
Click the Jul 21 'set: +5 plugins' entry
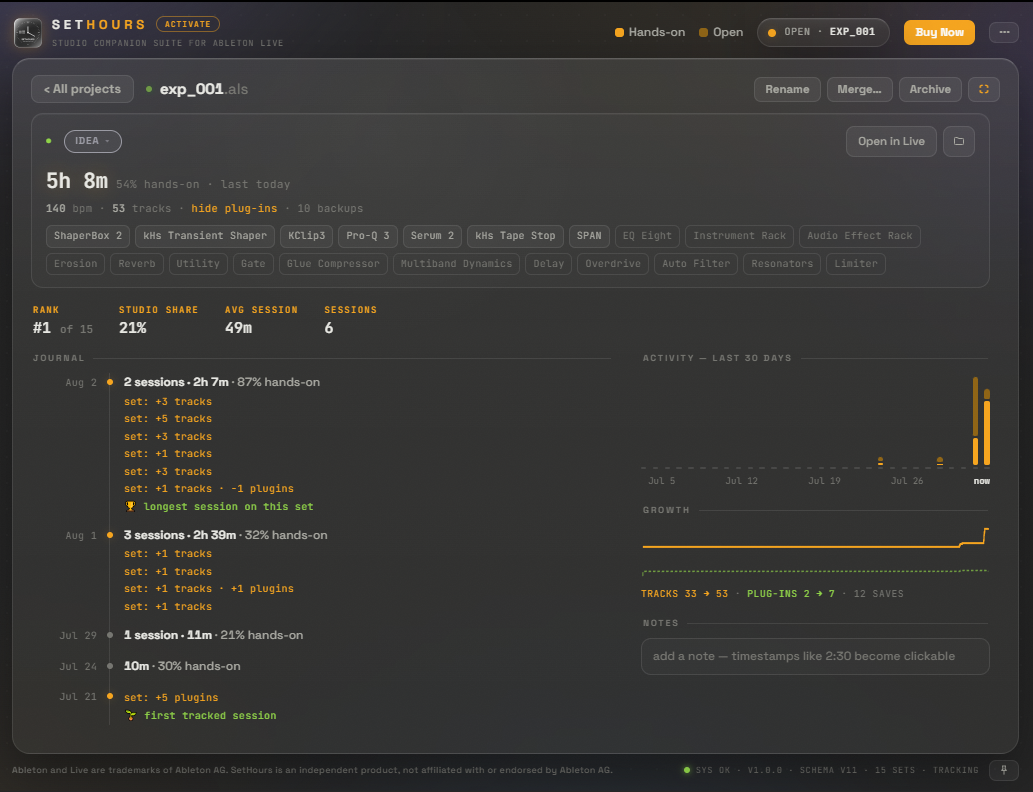point(171,697)
